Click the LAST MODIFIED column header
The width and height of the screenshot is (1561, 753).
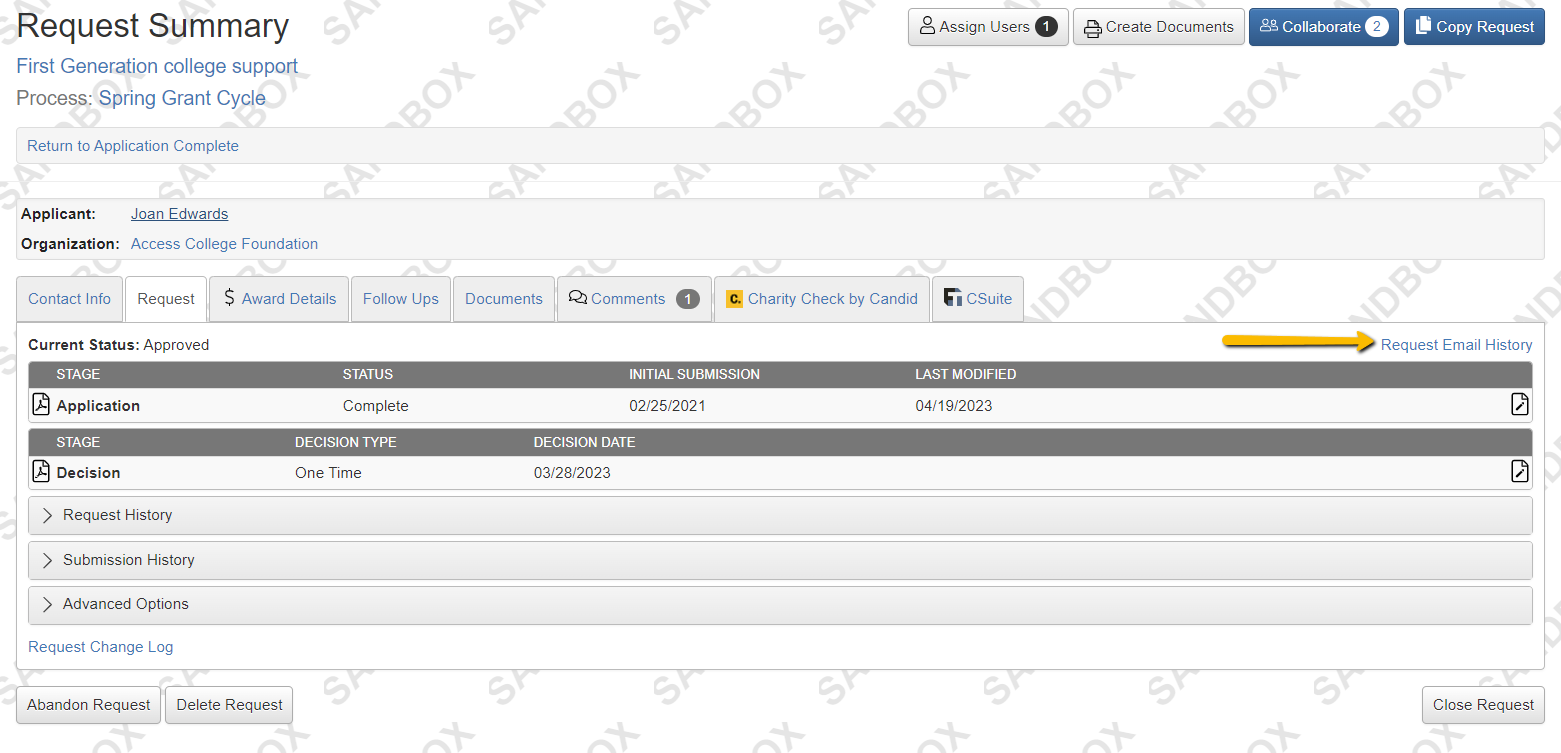pos(965,375)
